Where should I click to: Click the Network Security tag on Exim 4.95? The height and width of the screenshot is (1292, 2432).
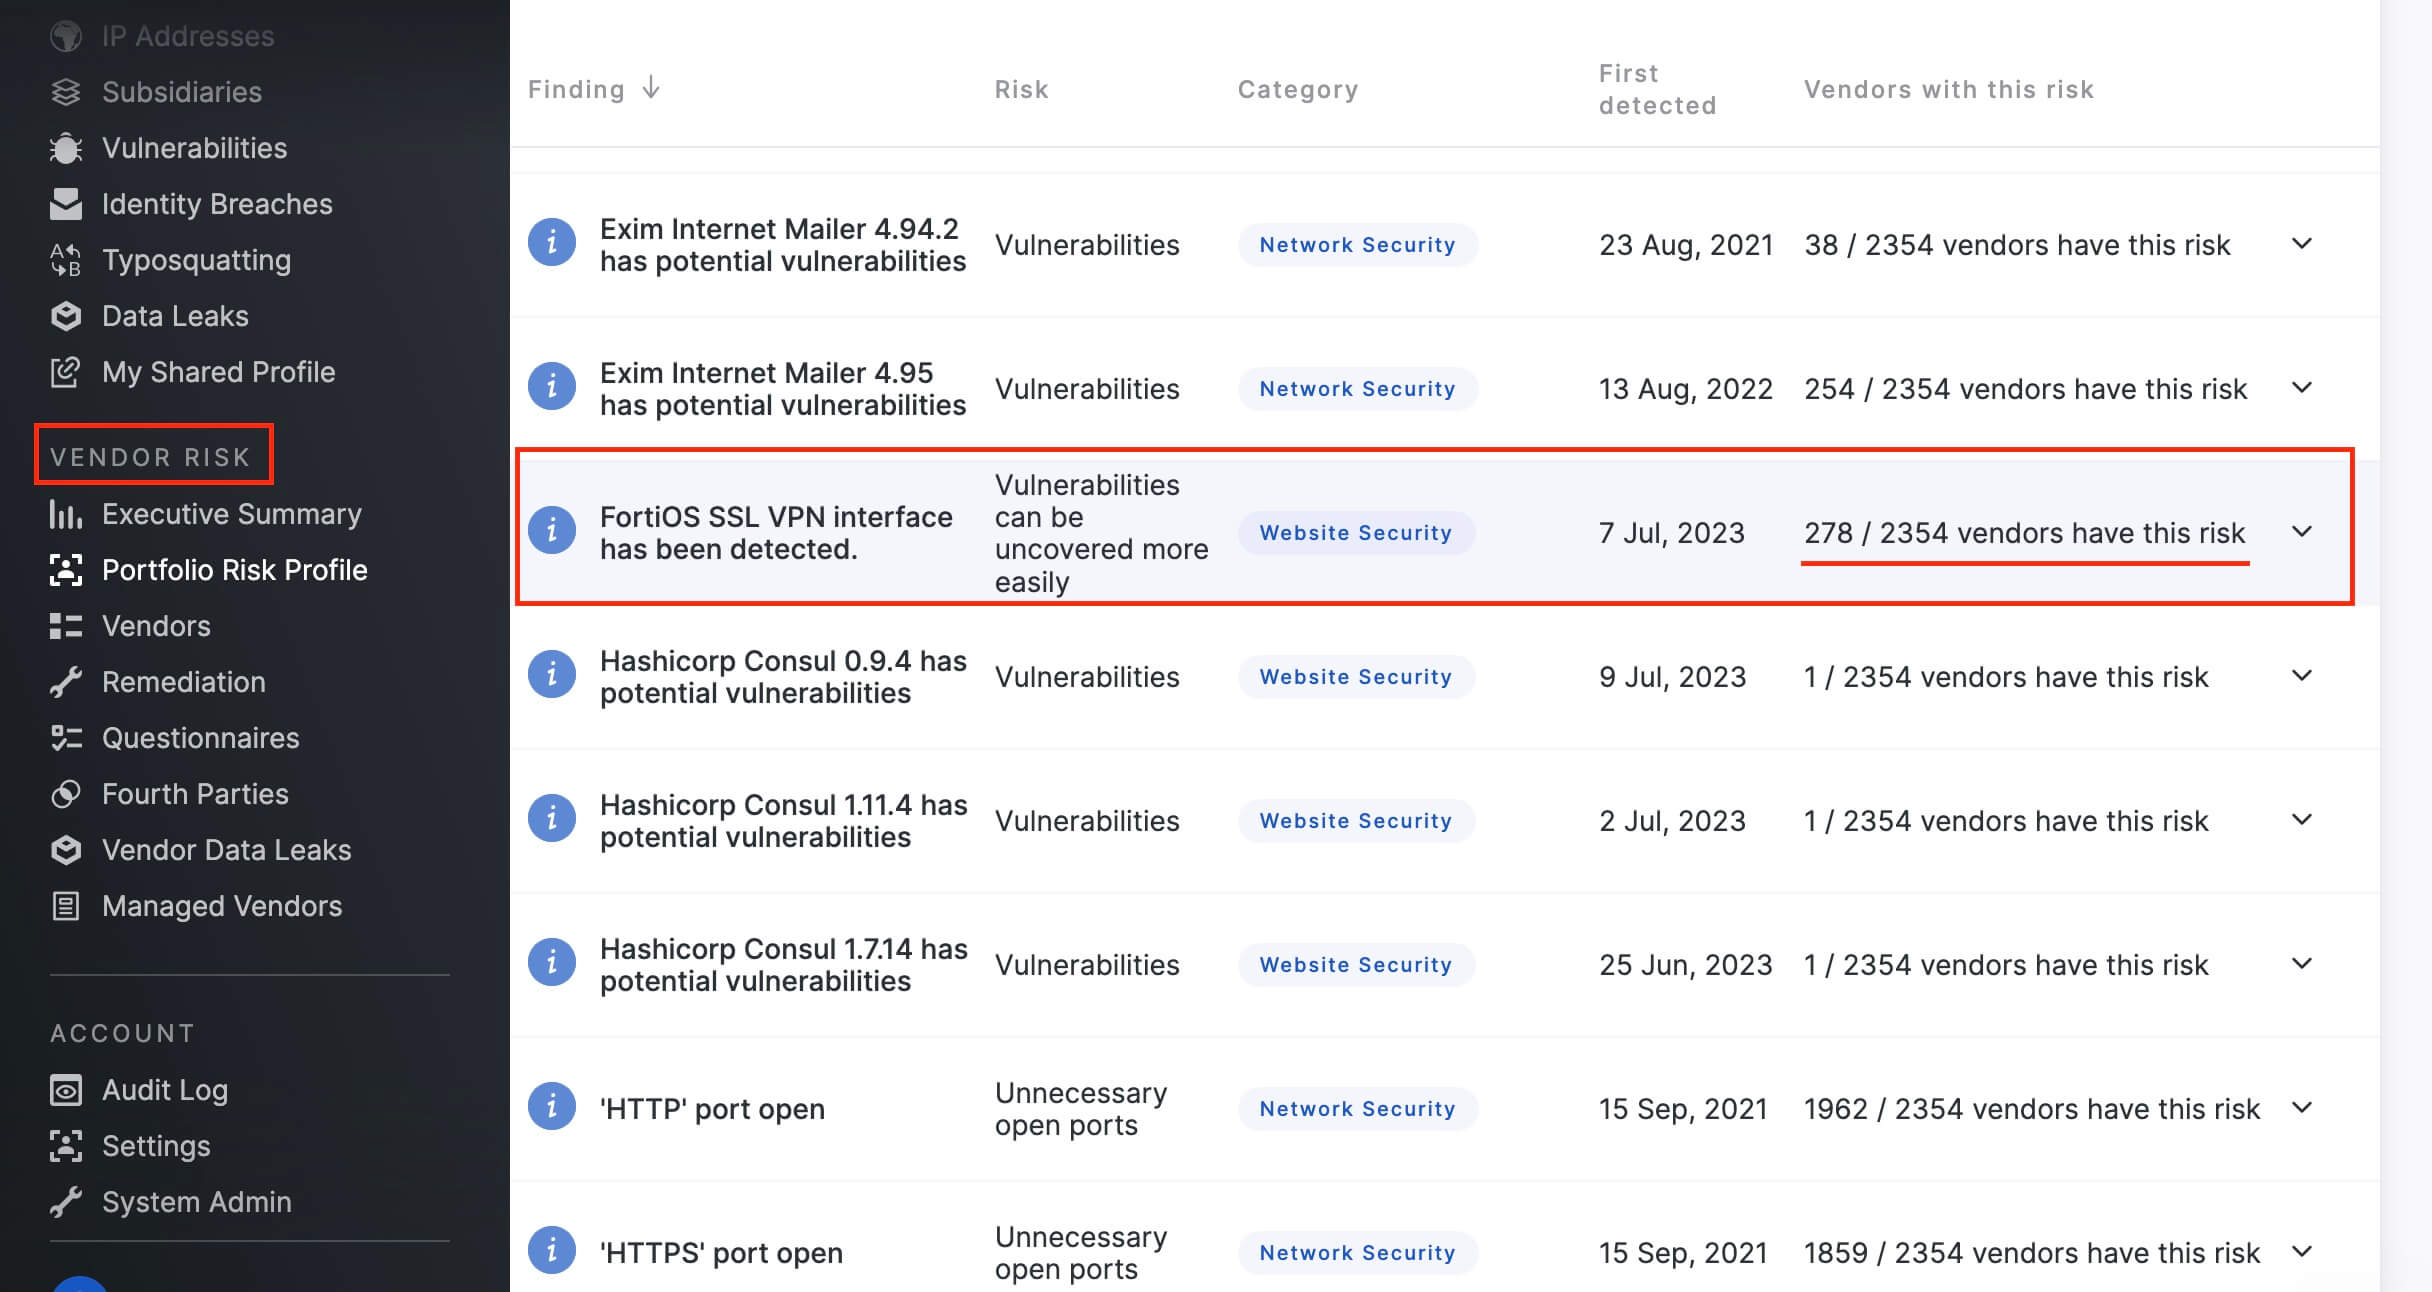pos(1357,388)
